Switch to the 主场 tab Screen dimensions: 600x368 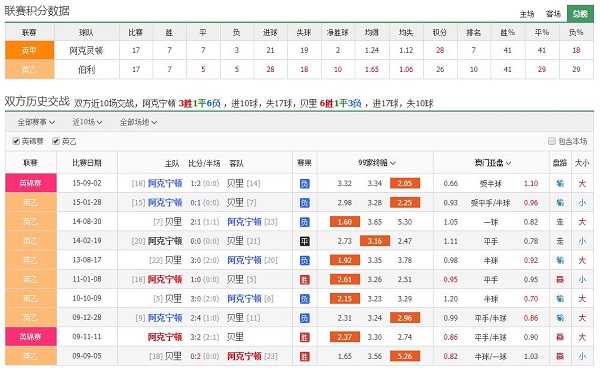[527, 14]
